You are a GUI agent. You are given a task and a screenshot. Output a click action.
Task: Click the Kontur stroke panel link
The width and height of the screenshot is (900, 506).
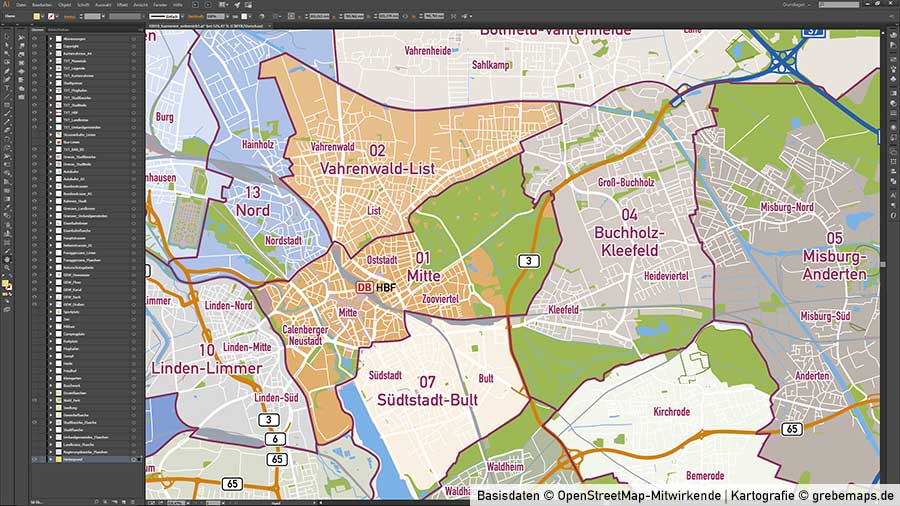(x=69, y=17)
